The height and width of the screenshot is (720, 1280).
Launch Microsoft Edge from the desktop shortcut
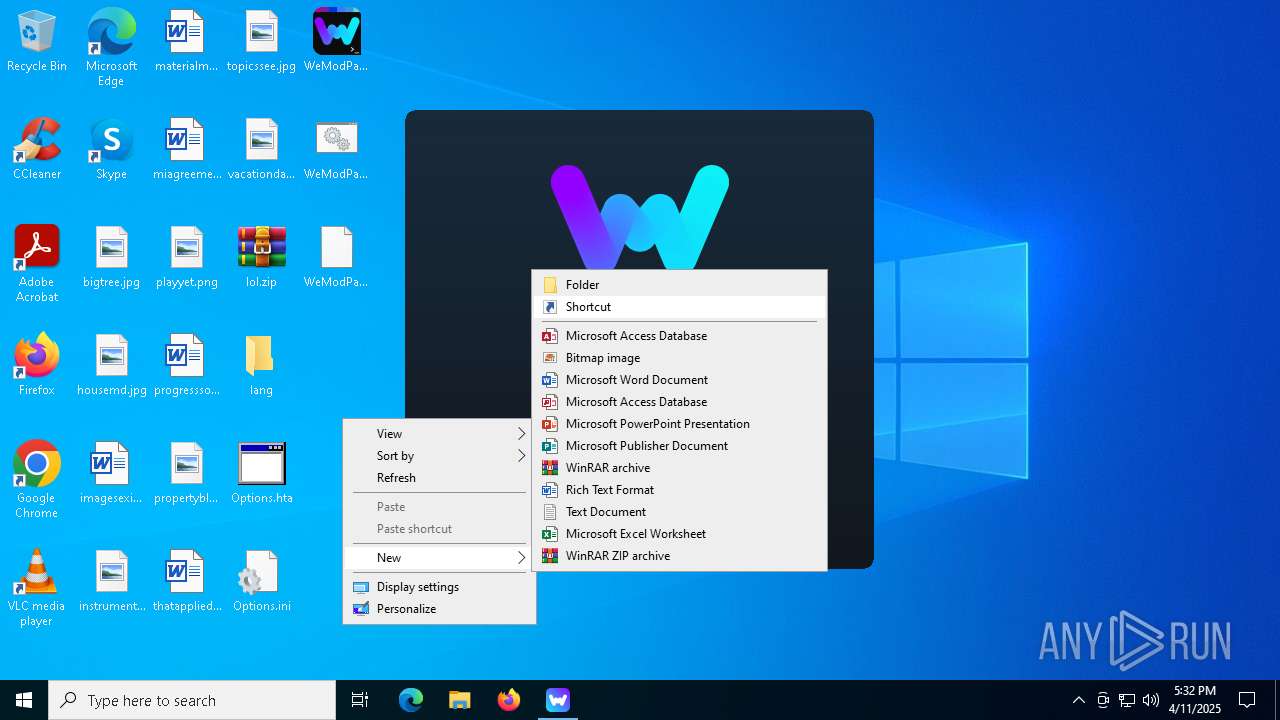111,48
